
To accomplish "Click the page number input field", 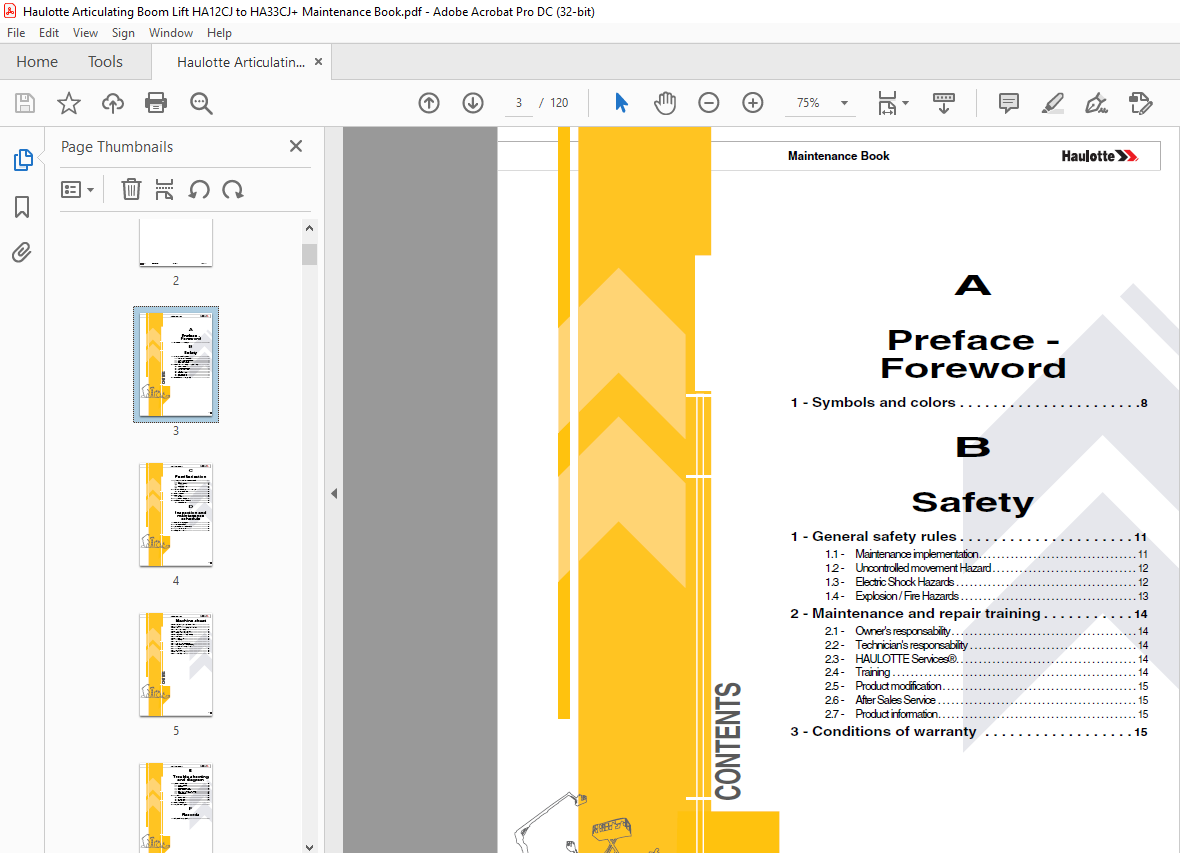I will tap(519, 103).
